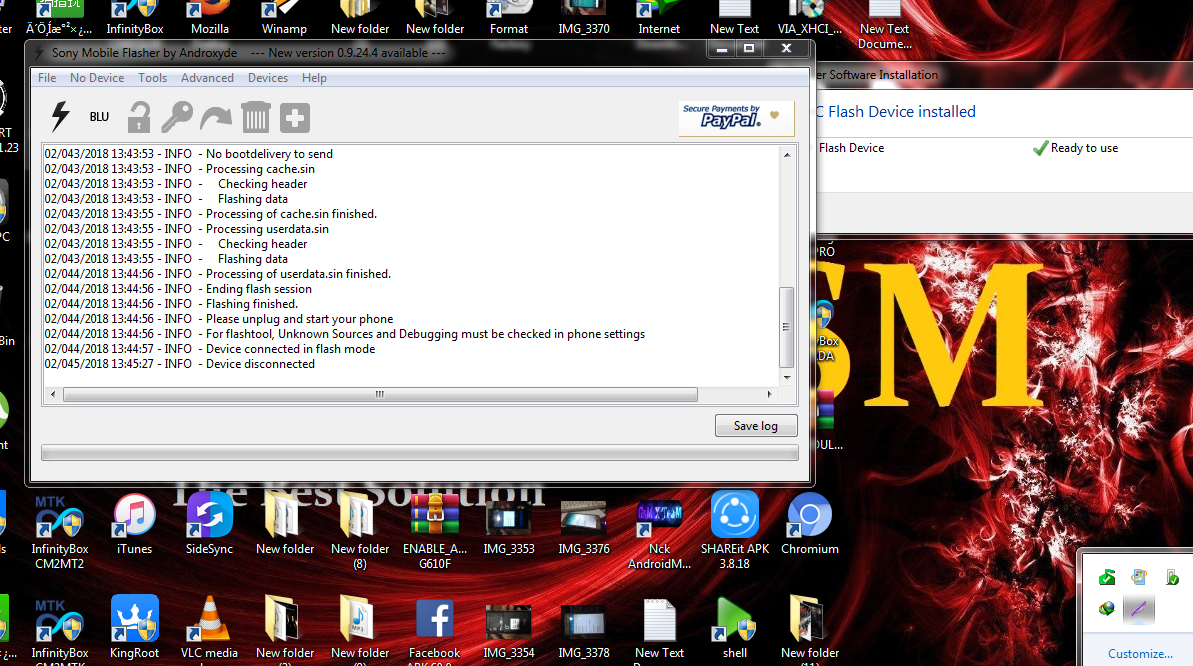Open the IMG_3370 desktop file
Image resolution: width=1193 pixels, height=666 pixels.
coord(584,18)
